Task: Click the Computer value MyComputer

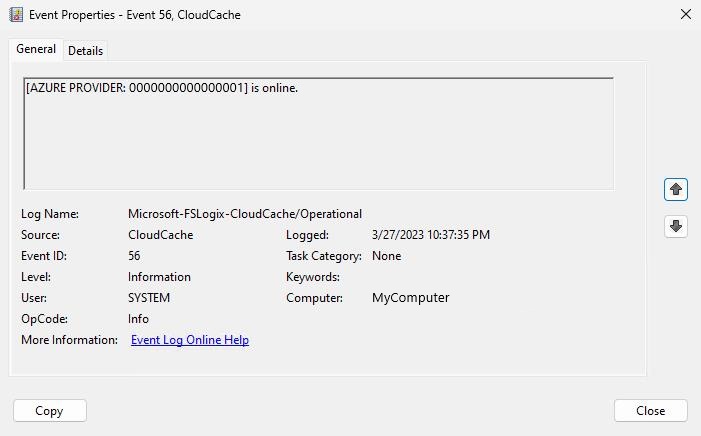Action: point(410,298)
